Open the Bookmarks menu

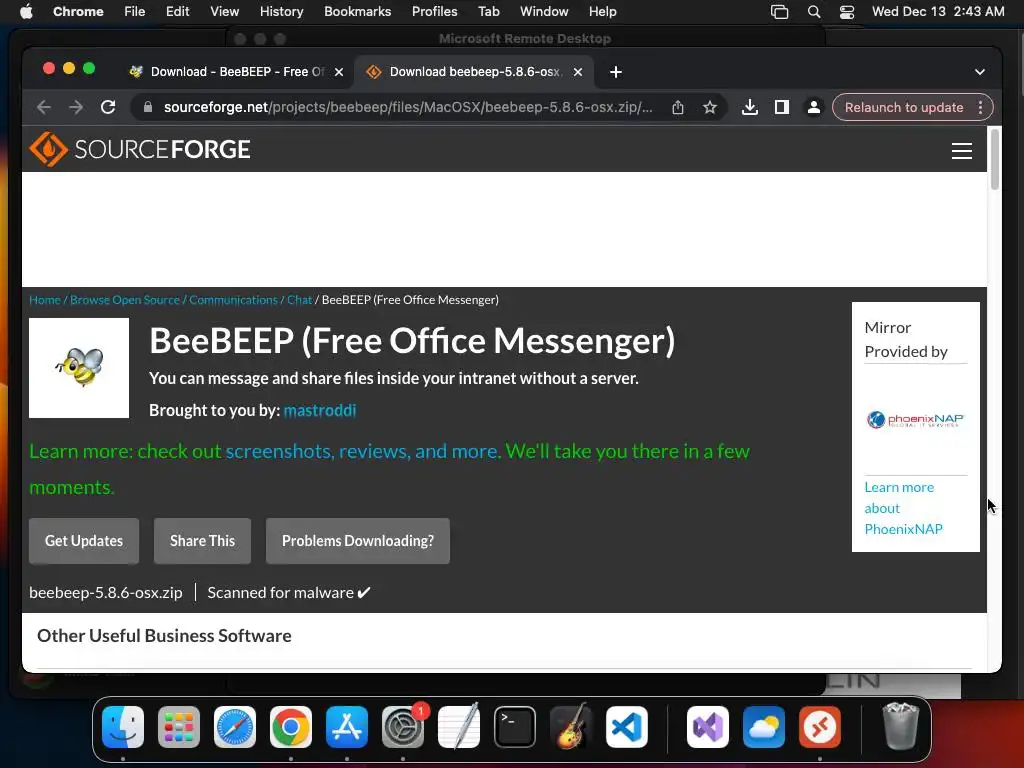(x=358, y=12)
